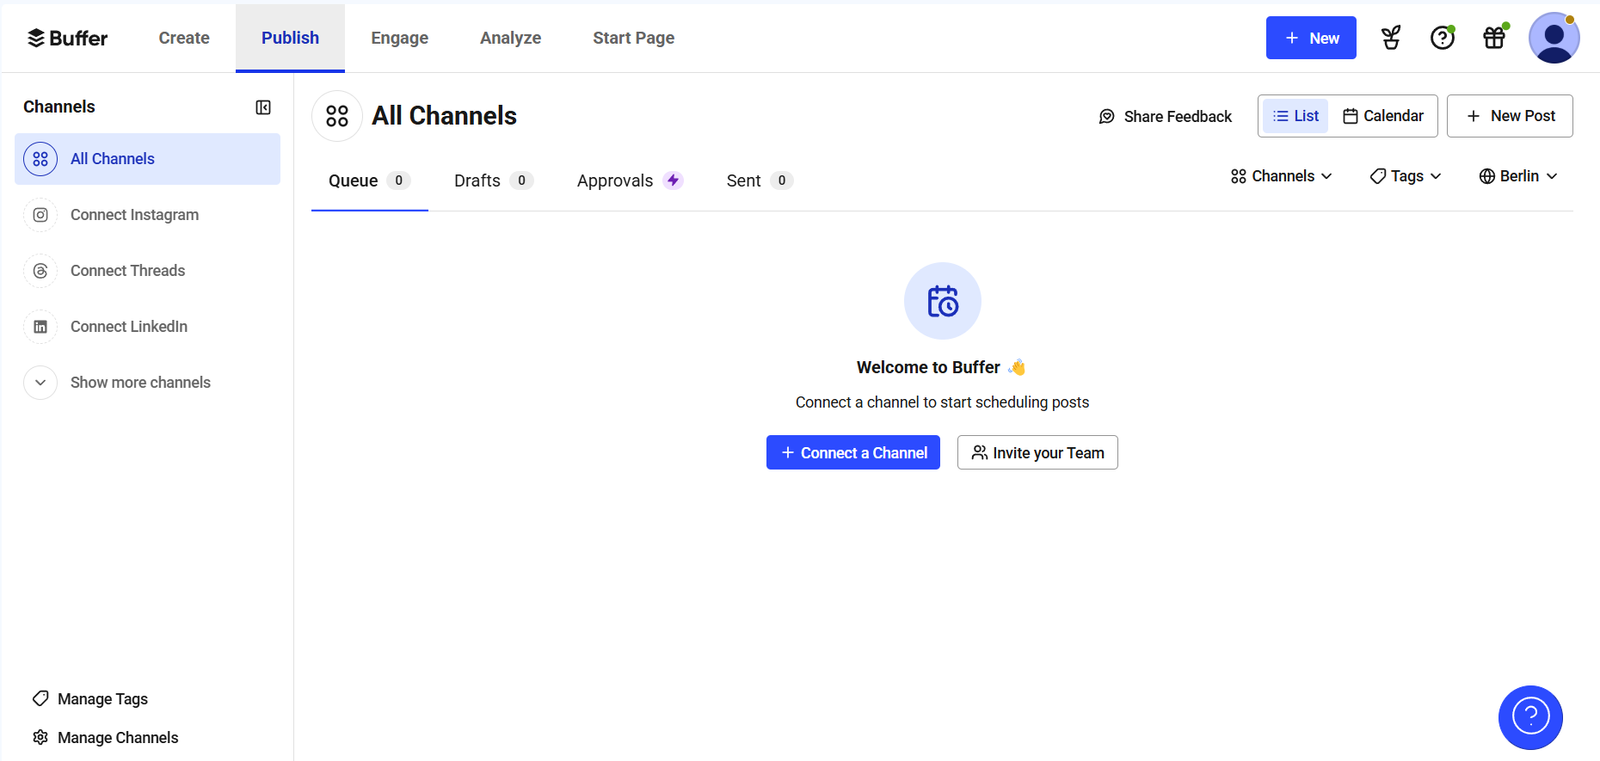Click the floating help chat bubble
The image size is (1600, 761).
pos(1530,717)
